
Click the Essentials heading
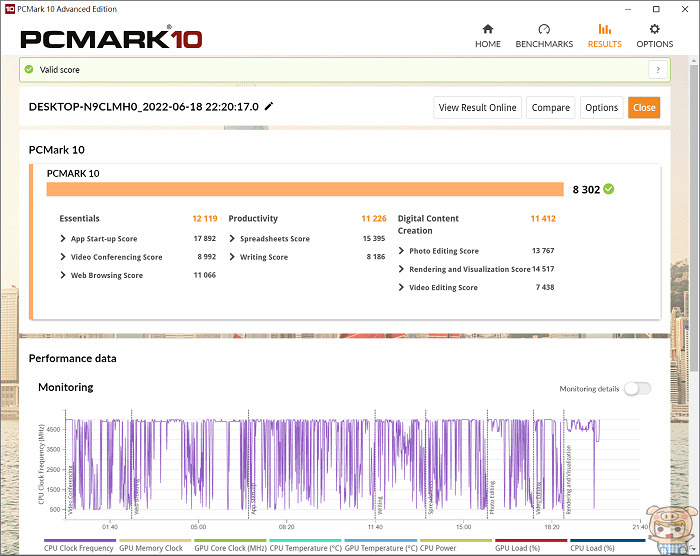79,218
